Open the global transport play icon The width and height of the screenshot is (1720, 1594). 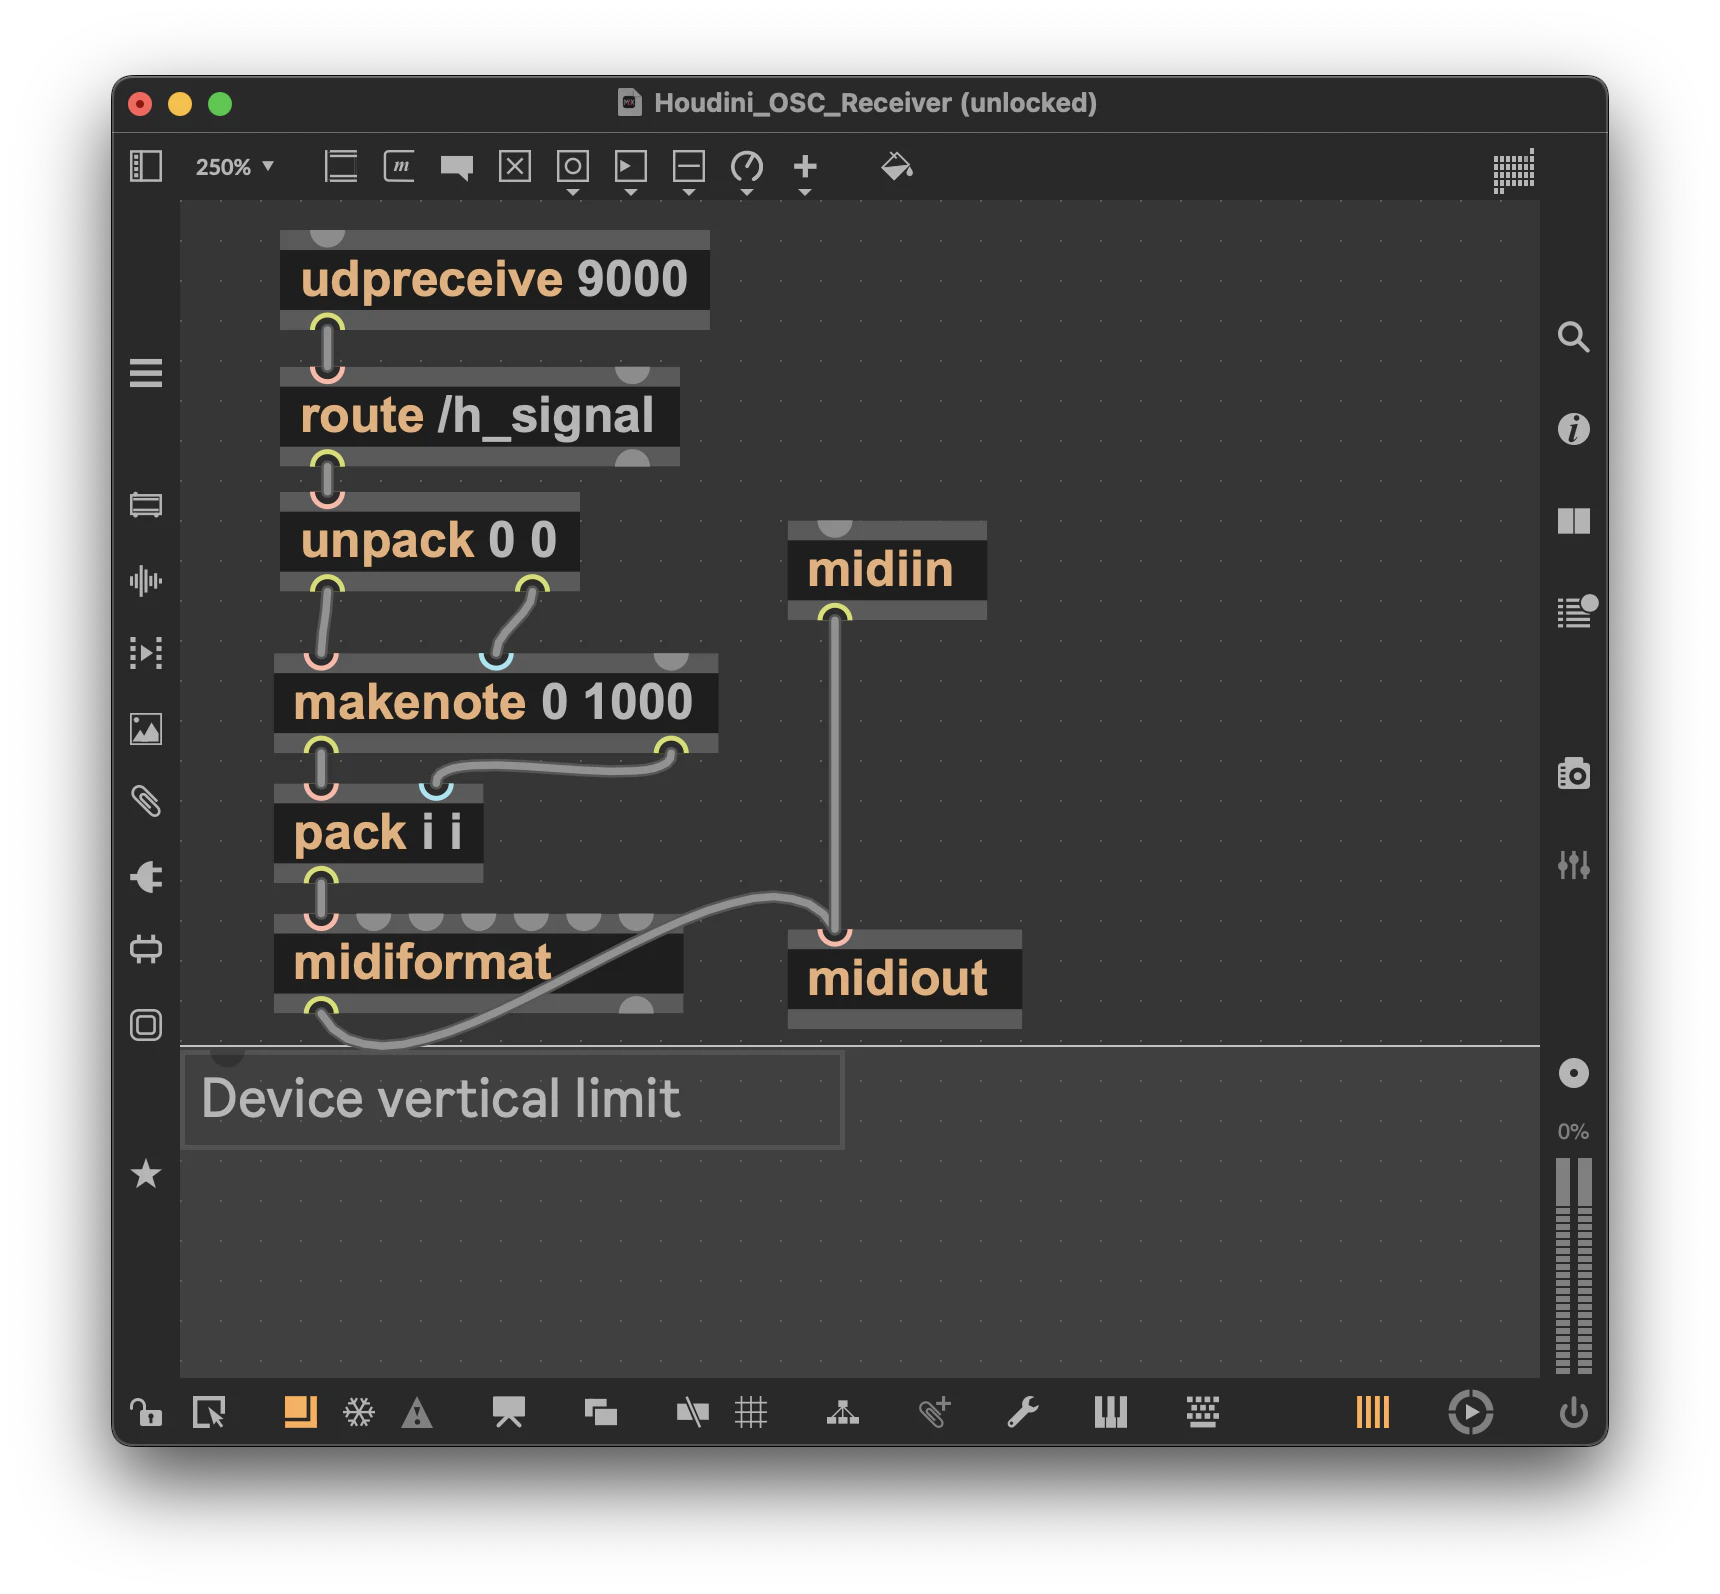(x=1471, y=1412)
